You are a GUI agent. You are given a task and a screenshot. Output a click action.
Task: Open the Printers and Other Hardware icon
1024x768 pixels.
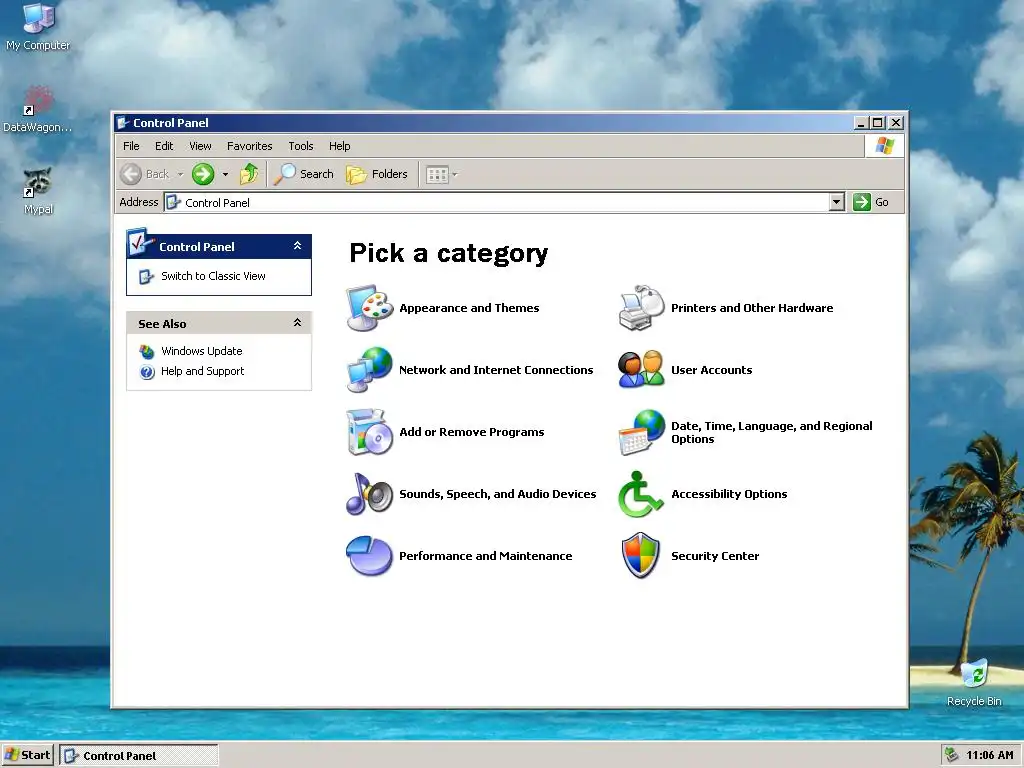coord(641,308)
